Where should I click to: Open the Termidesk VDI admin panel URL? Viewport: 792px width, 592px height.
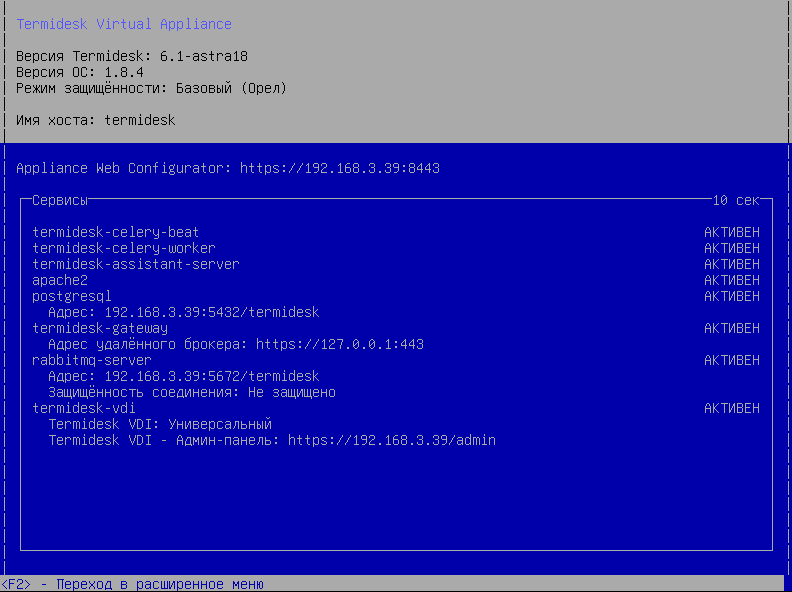coord(392,440)
